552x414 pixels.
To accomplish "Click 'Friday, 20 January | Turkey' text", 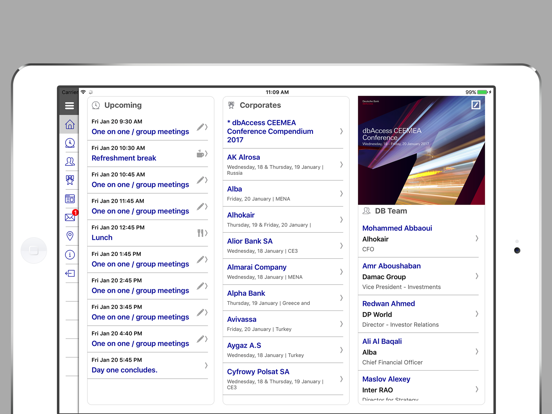I will [x=259, y=329].
